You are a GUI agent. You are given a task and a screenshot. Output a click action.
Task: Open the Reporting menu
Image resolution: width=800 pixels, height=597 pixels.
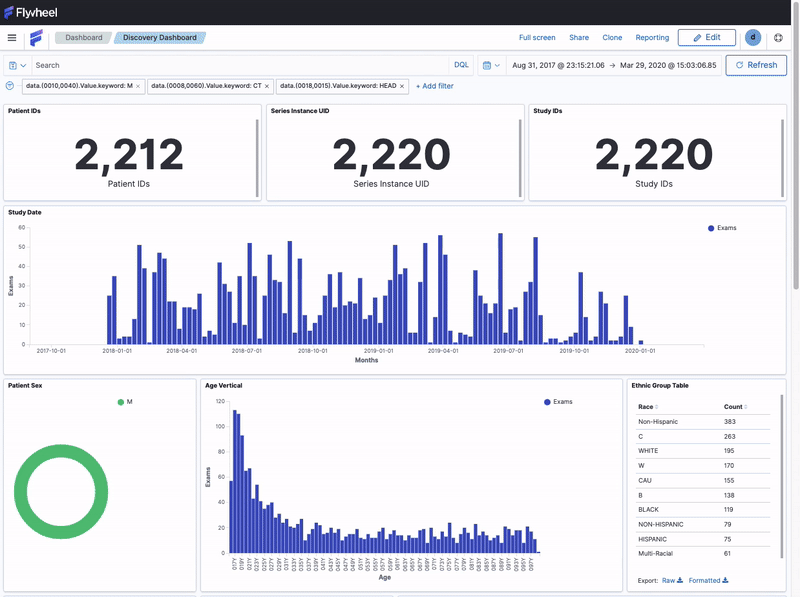(x=652, y=38)
